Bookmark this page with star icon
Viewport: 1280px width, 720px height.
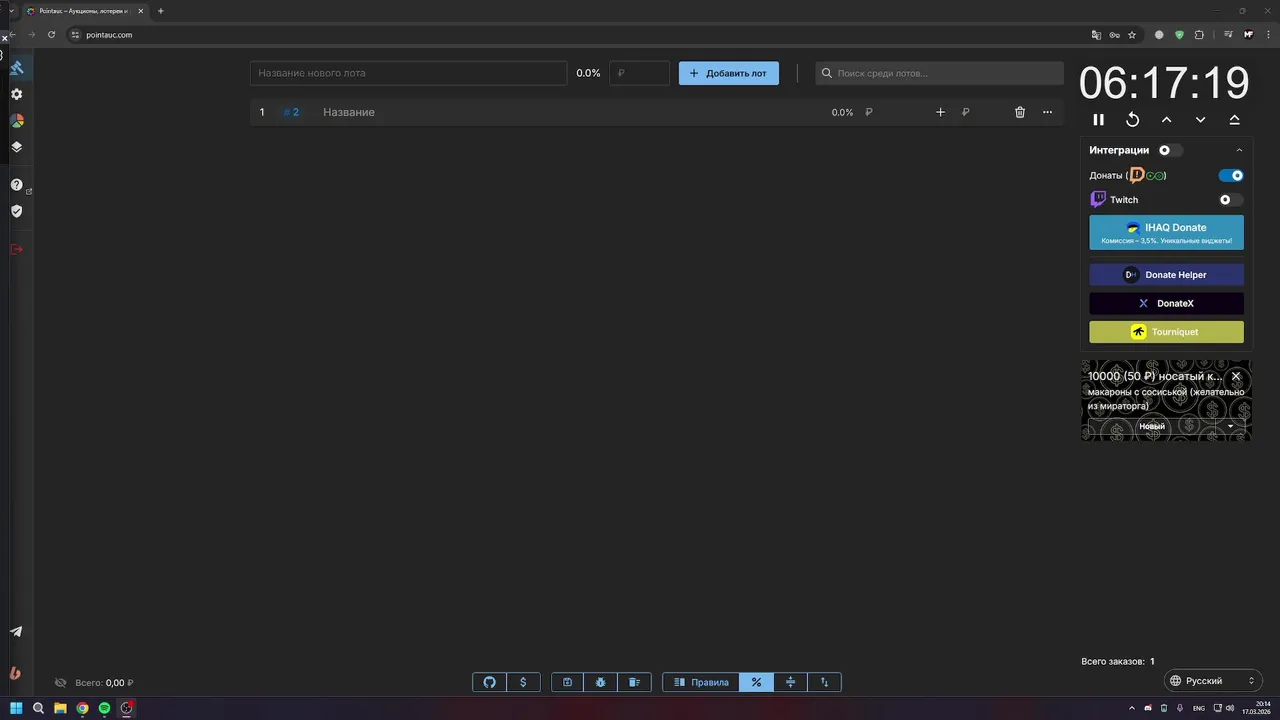click(x=1132, y=35)
